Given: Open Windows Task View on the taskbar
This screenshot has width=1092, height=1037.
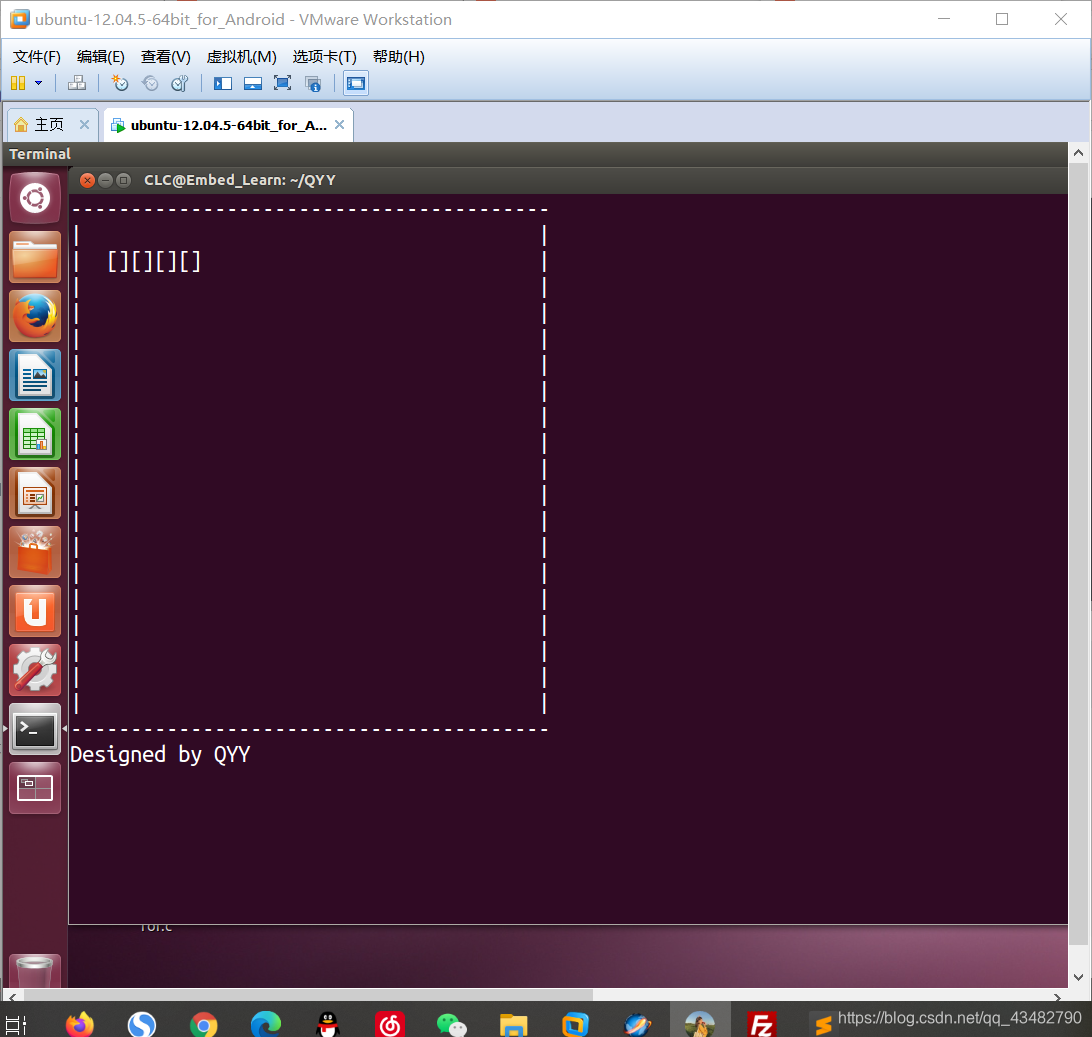Looking at the screenshot, I should [x=15, y=1025].
